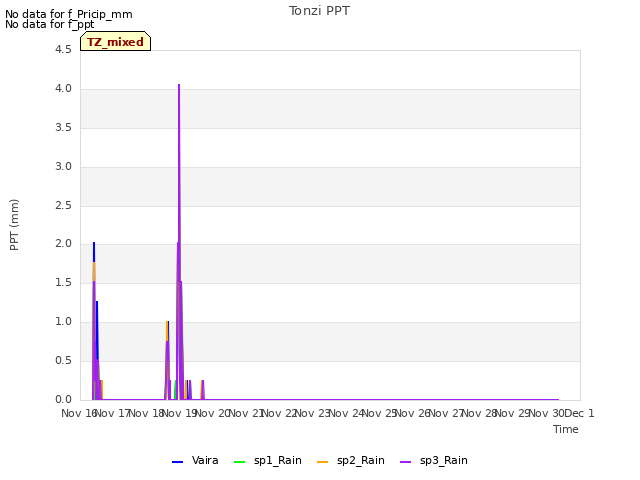Image resolution: width=640 pixels, height=480 pixels.
Task: Click the 0.5 y-axis tick value
Action: point(63,360)
